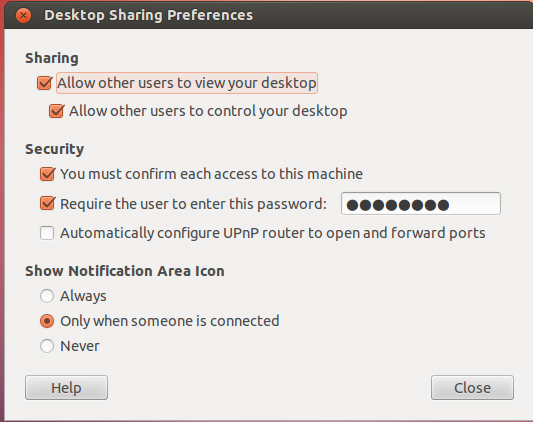
Task: Click the 'Show Notification Area Icon' heading
Action: tap(125, 271)
